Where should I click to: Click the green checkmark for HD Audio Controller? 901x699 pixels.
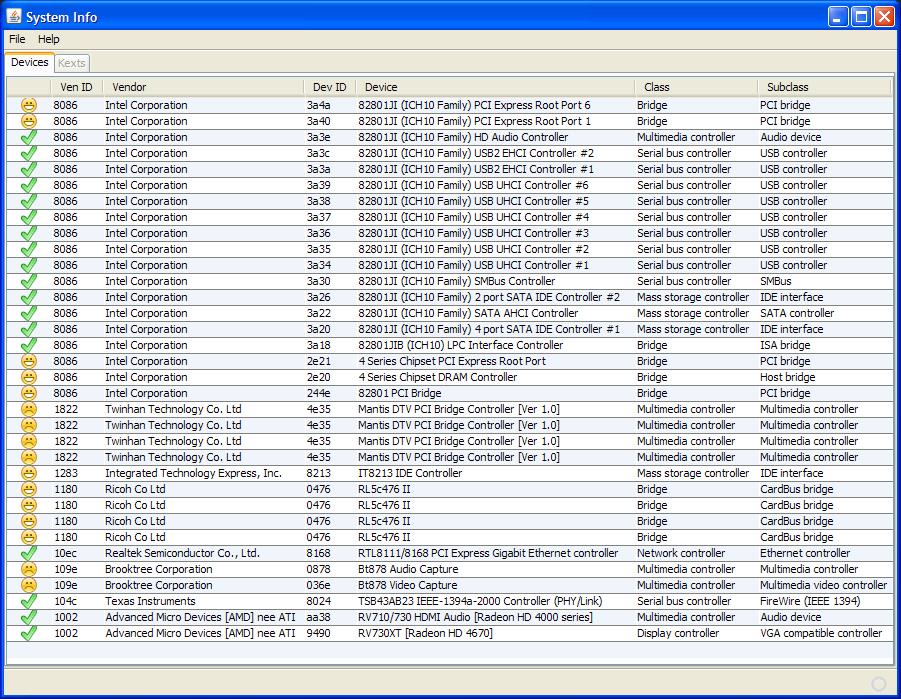29,137
